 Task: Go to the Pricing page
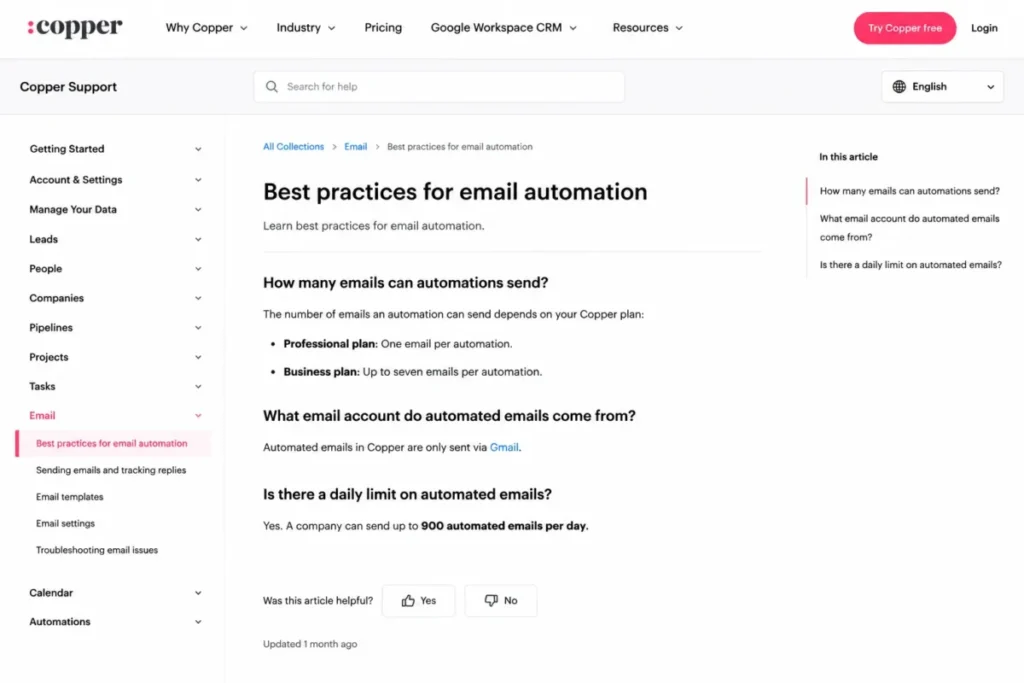(383, 28)
